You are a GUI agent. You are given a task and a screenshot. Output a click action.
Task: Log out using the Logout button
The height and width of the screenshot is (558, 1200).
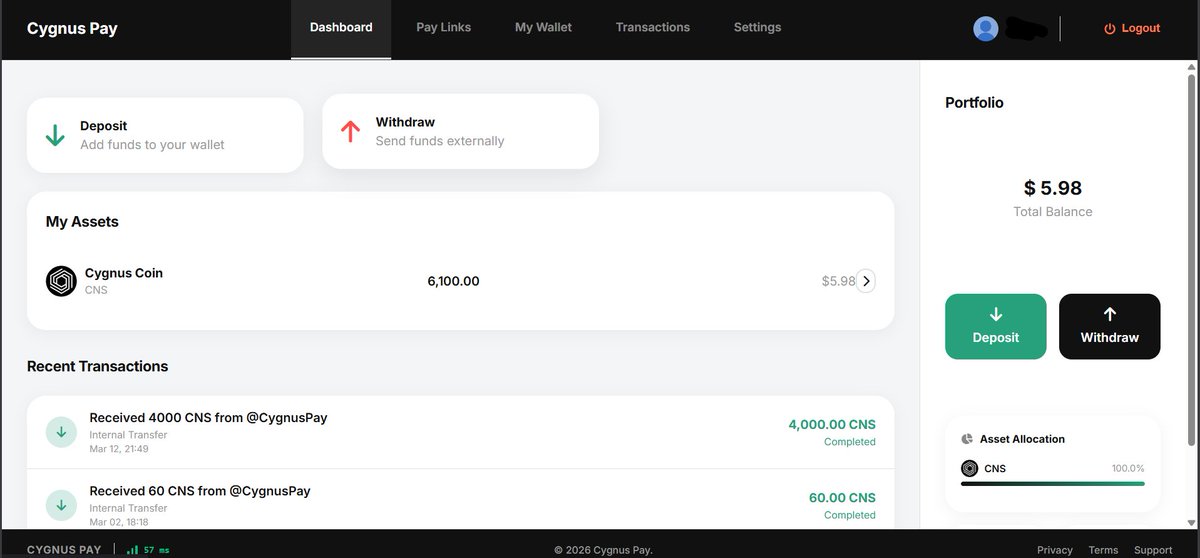click(x=1132, y=29)
